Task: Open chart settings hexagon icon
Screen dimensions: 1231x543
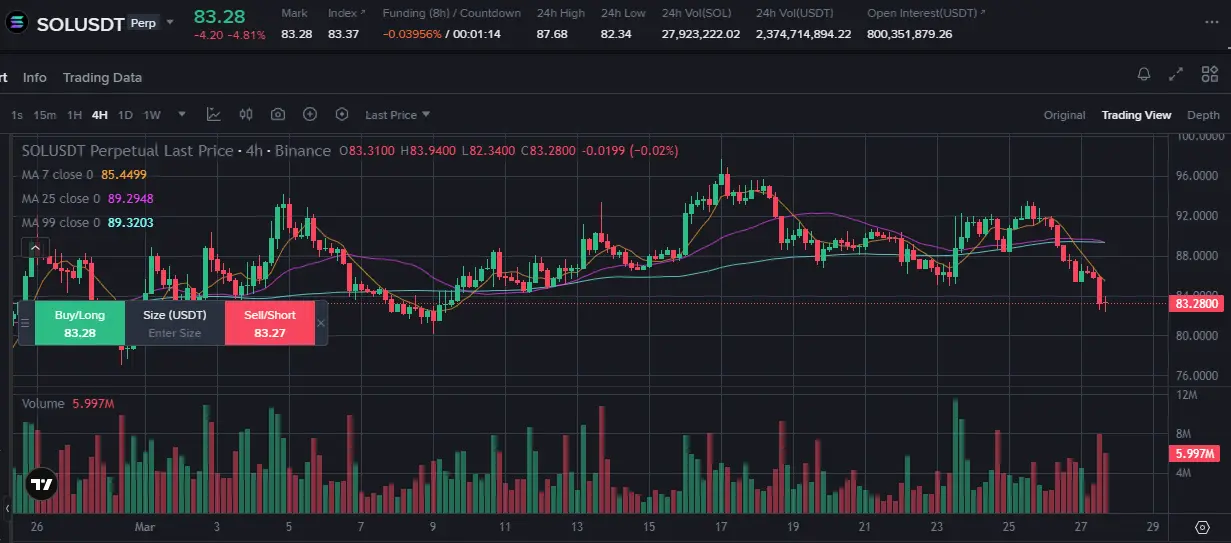Action: pyautogui.click(x=342, y=115)
